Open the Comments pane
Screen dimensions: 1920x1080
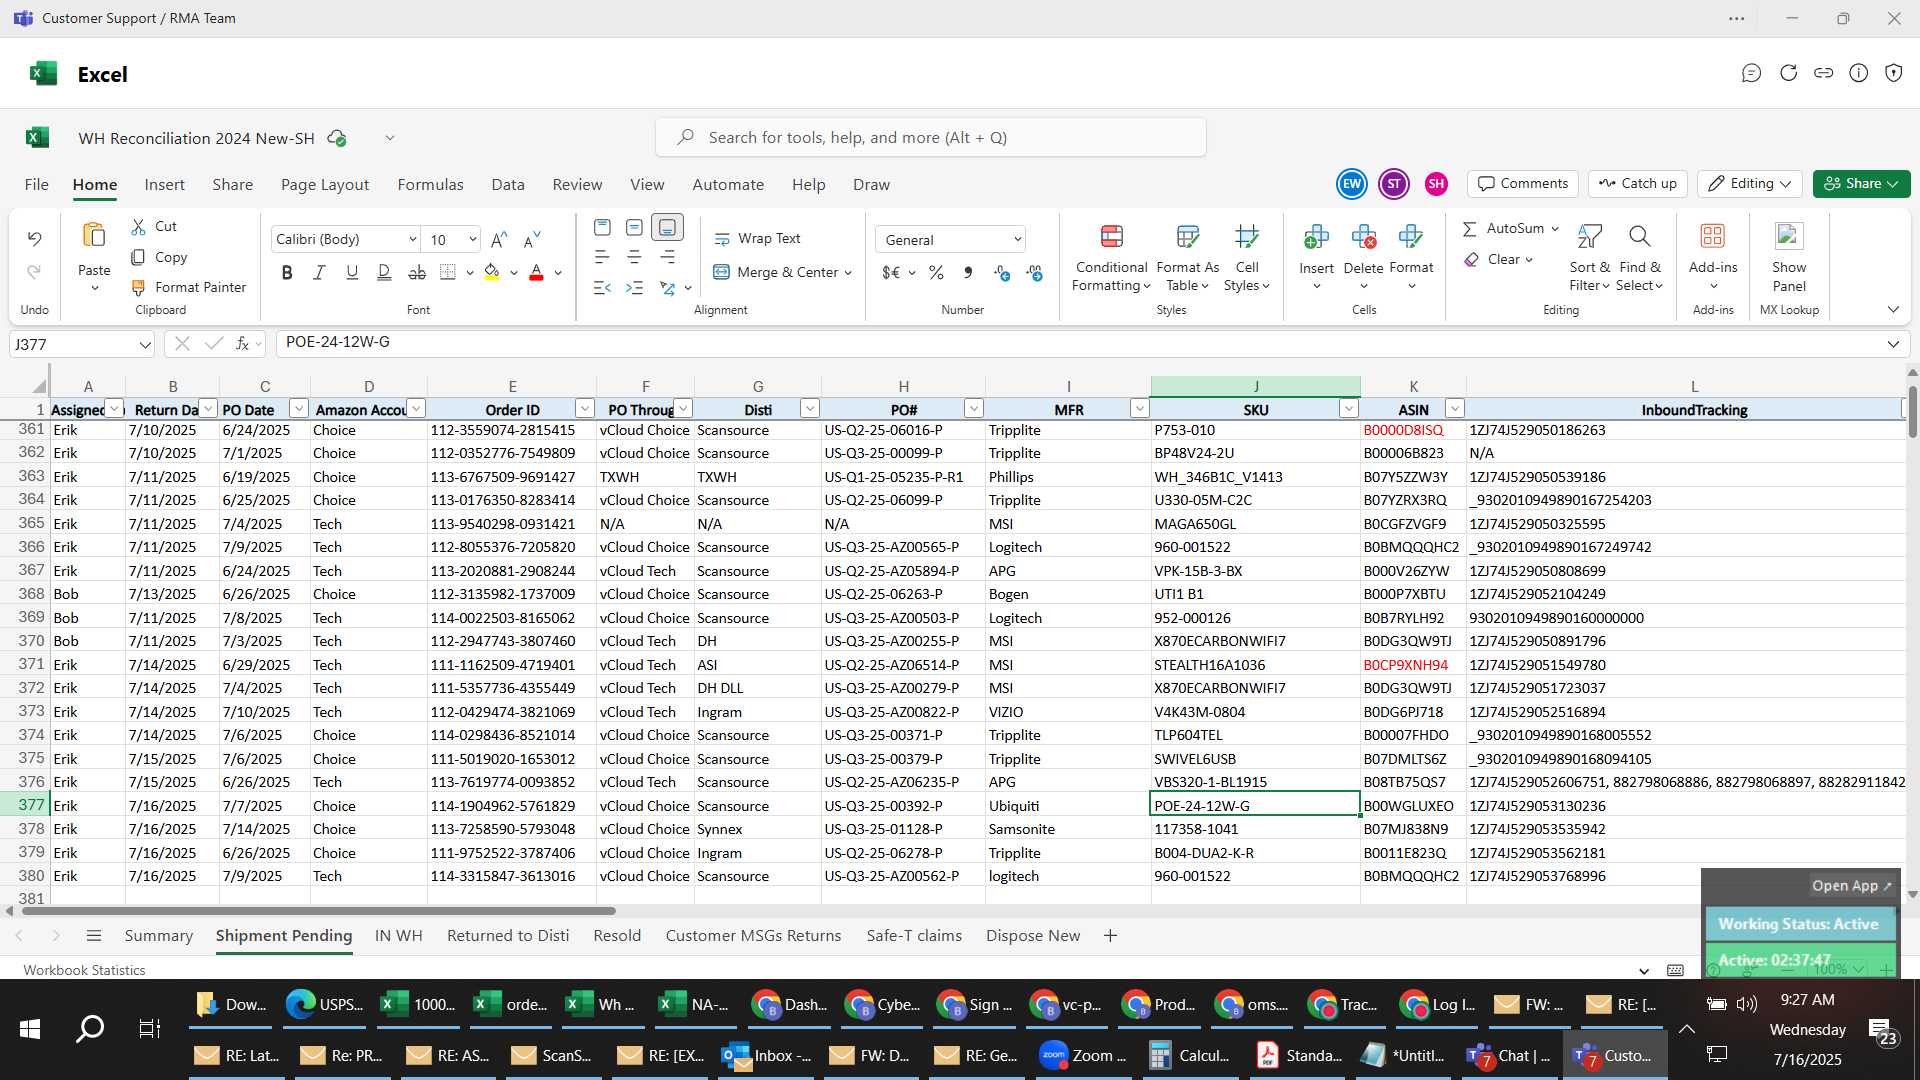coord(1523,184)
